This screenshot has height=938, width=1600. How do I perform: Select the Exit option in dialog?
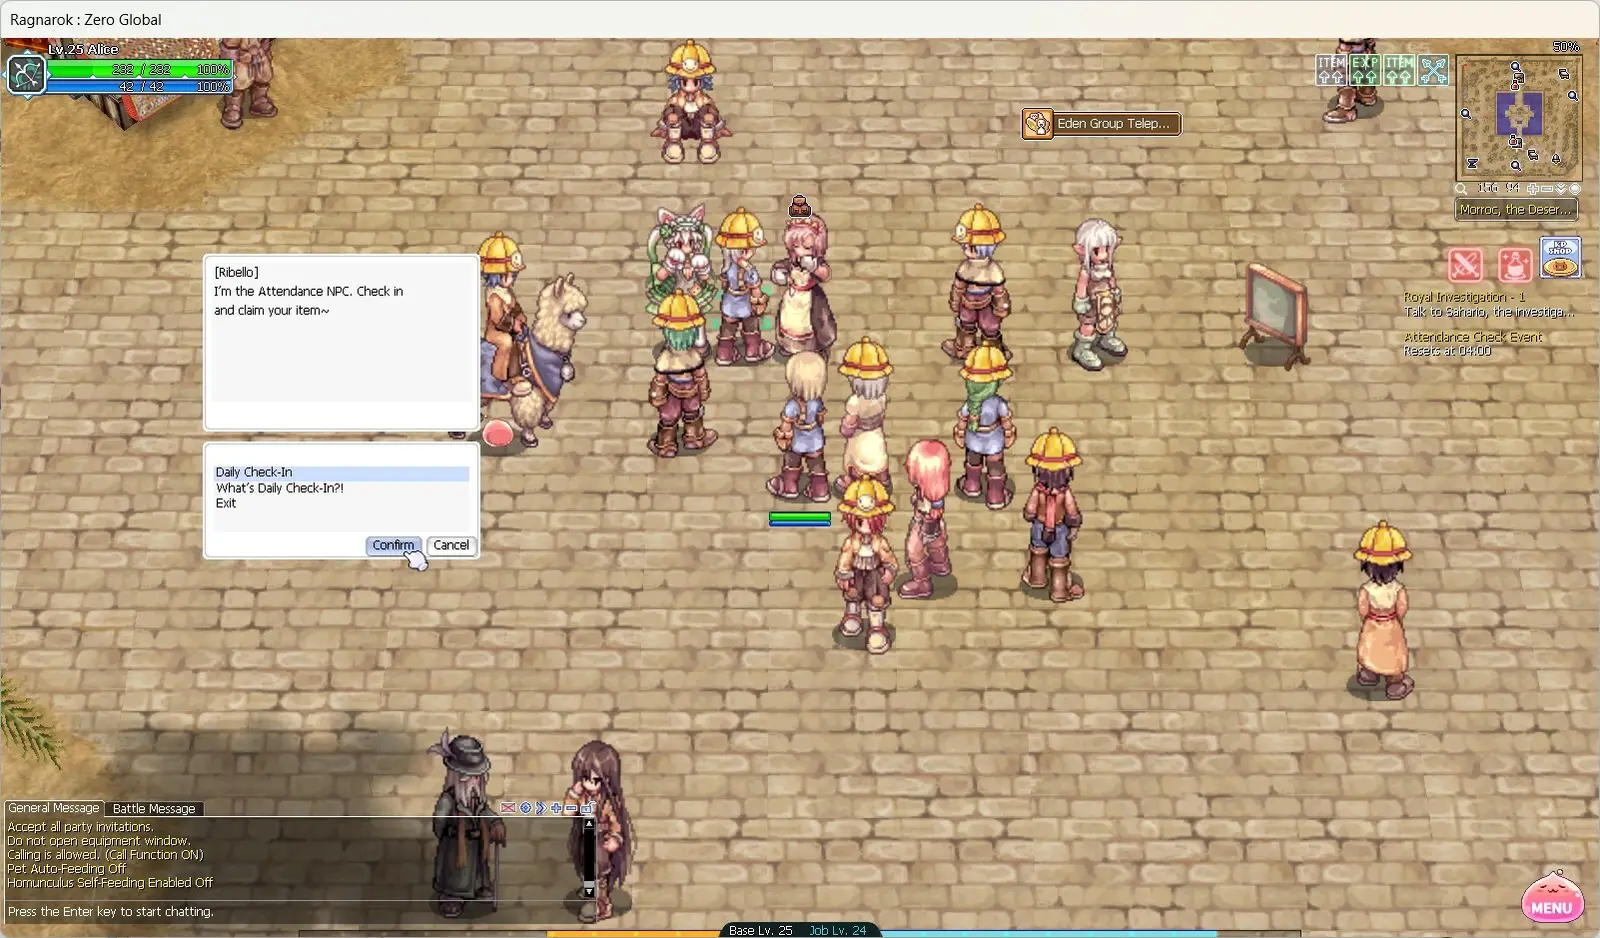pyautogui.click(x=341, y=503)
